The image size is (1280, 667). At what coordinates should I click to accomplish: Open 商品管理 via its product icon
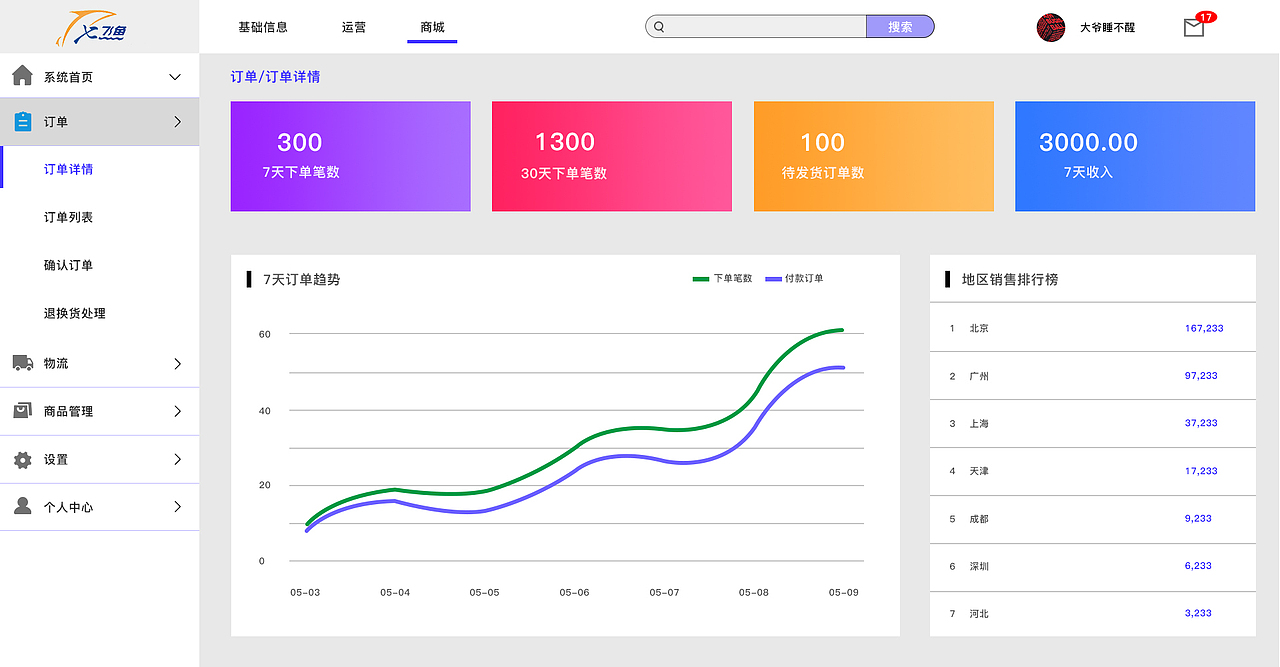[22, 411]
